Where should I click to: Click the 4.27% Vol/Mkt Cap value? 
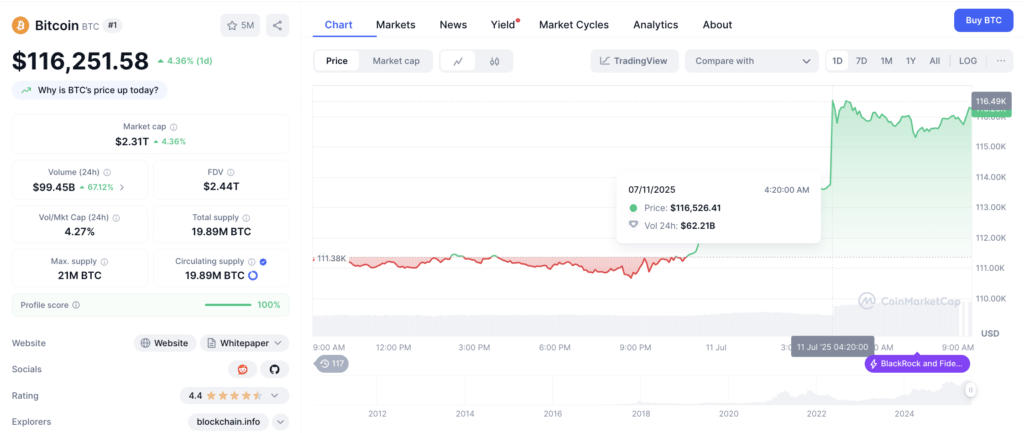tap(78, 232)
